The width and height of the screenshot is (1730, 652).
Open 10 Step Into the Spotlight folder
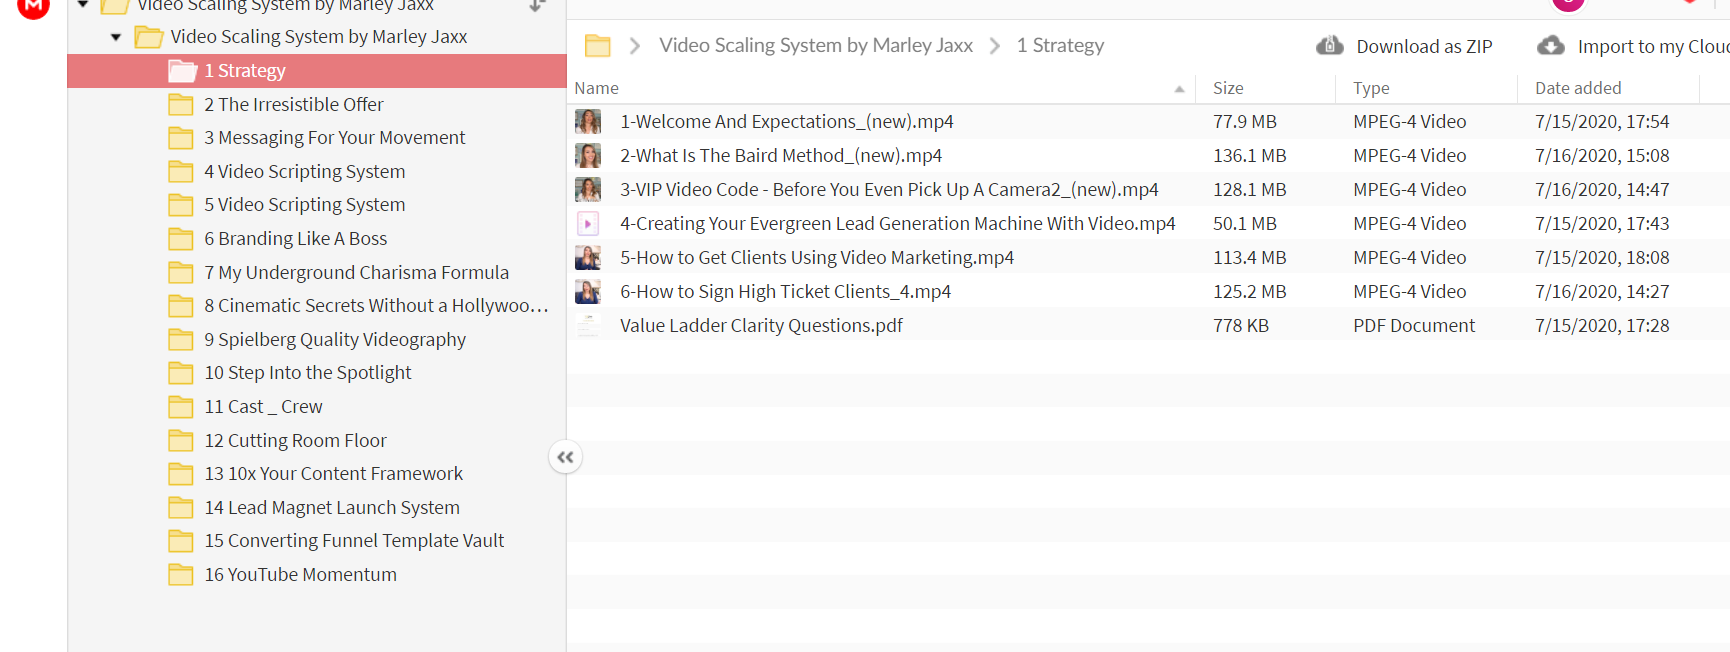tap(308, 373)
